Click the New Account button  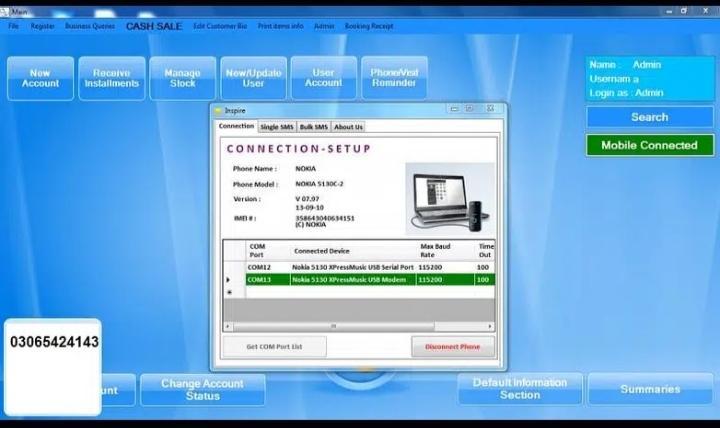point(40,78)
